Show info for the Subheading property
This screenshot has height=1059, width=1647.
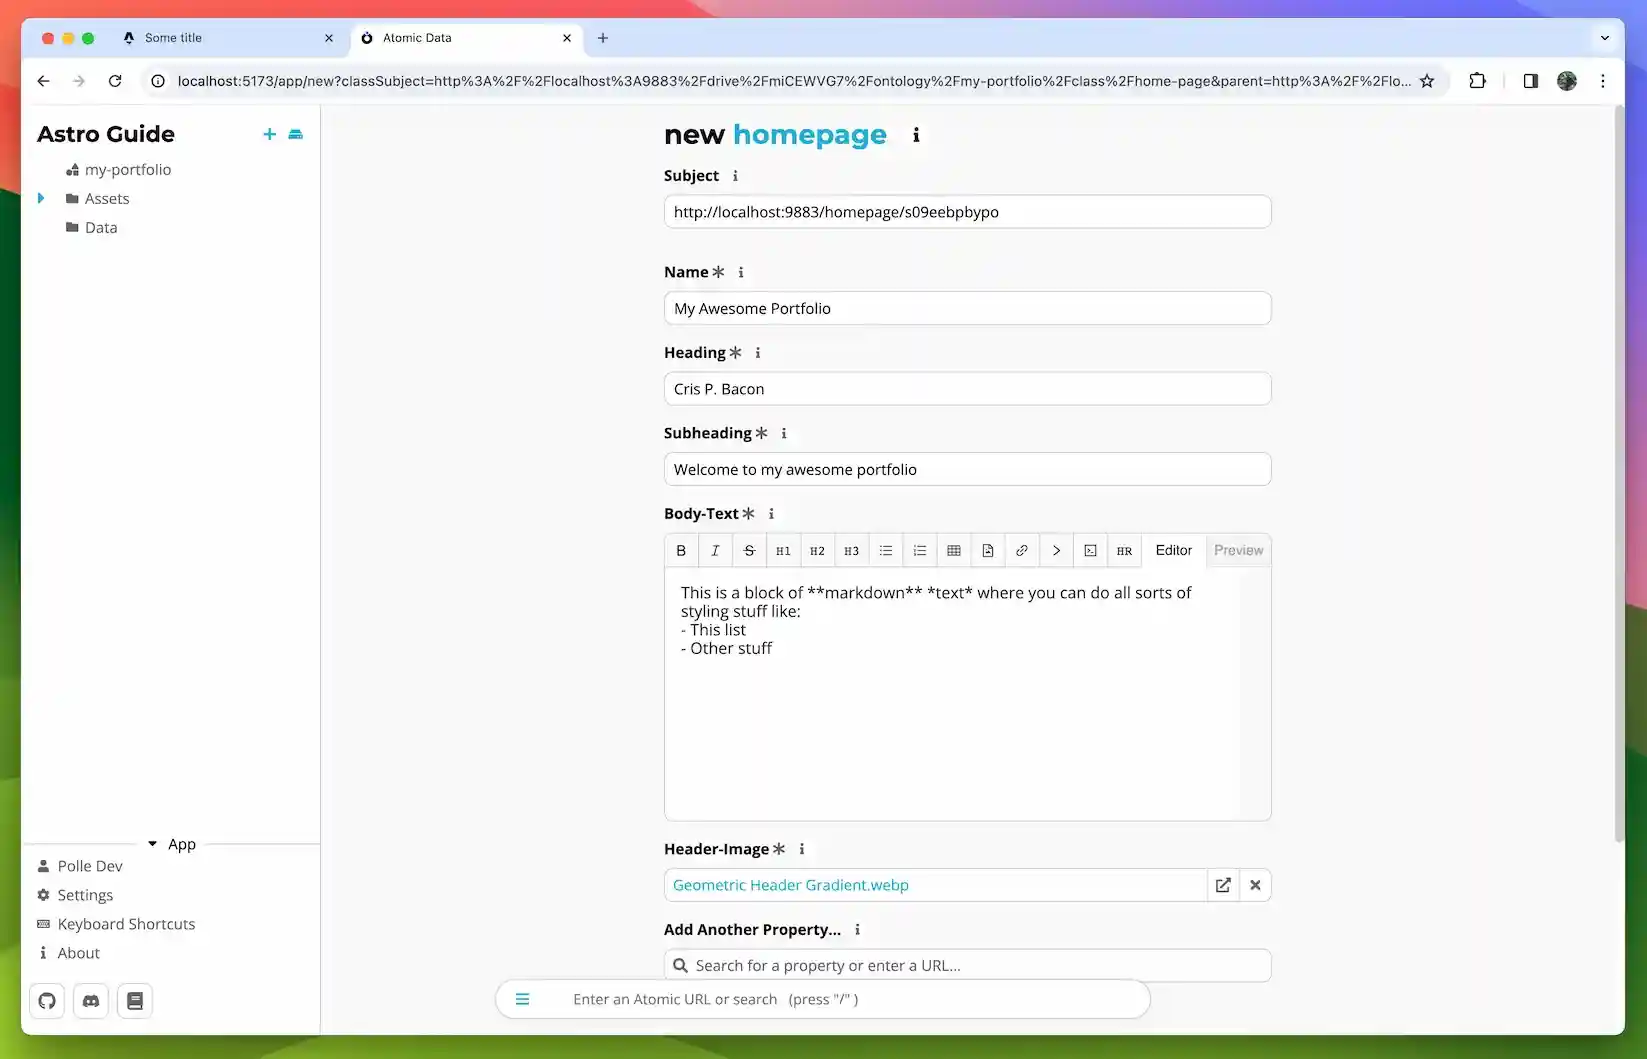point(784,433)
